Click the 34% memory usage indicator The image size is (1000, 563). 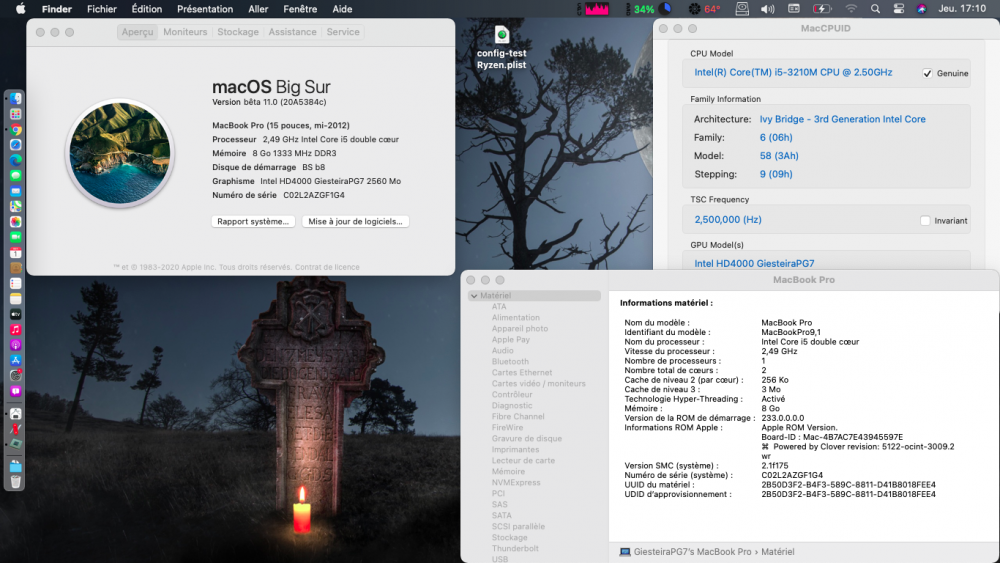coord(648,9)
